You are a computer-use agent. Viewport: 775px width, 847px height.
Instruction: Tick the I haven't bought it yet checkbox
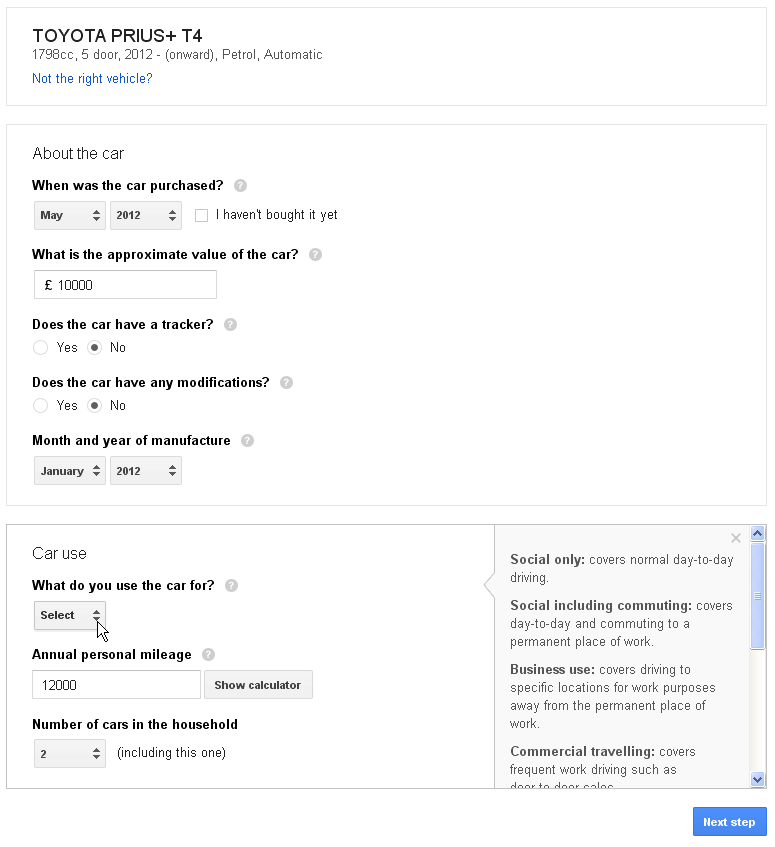201,216
